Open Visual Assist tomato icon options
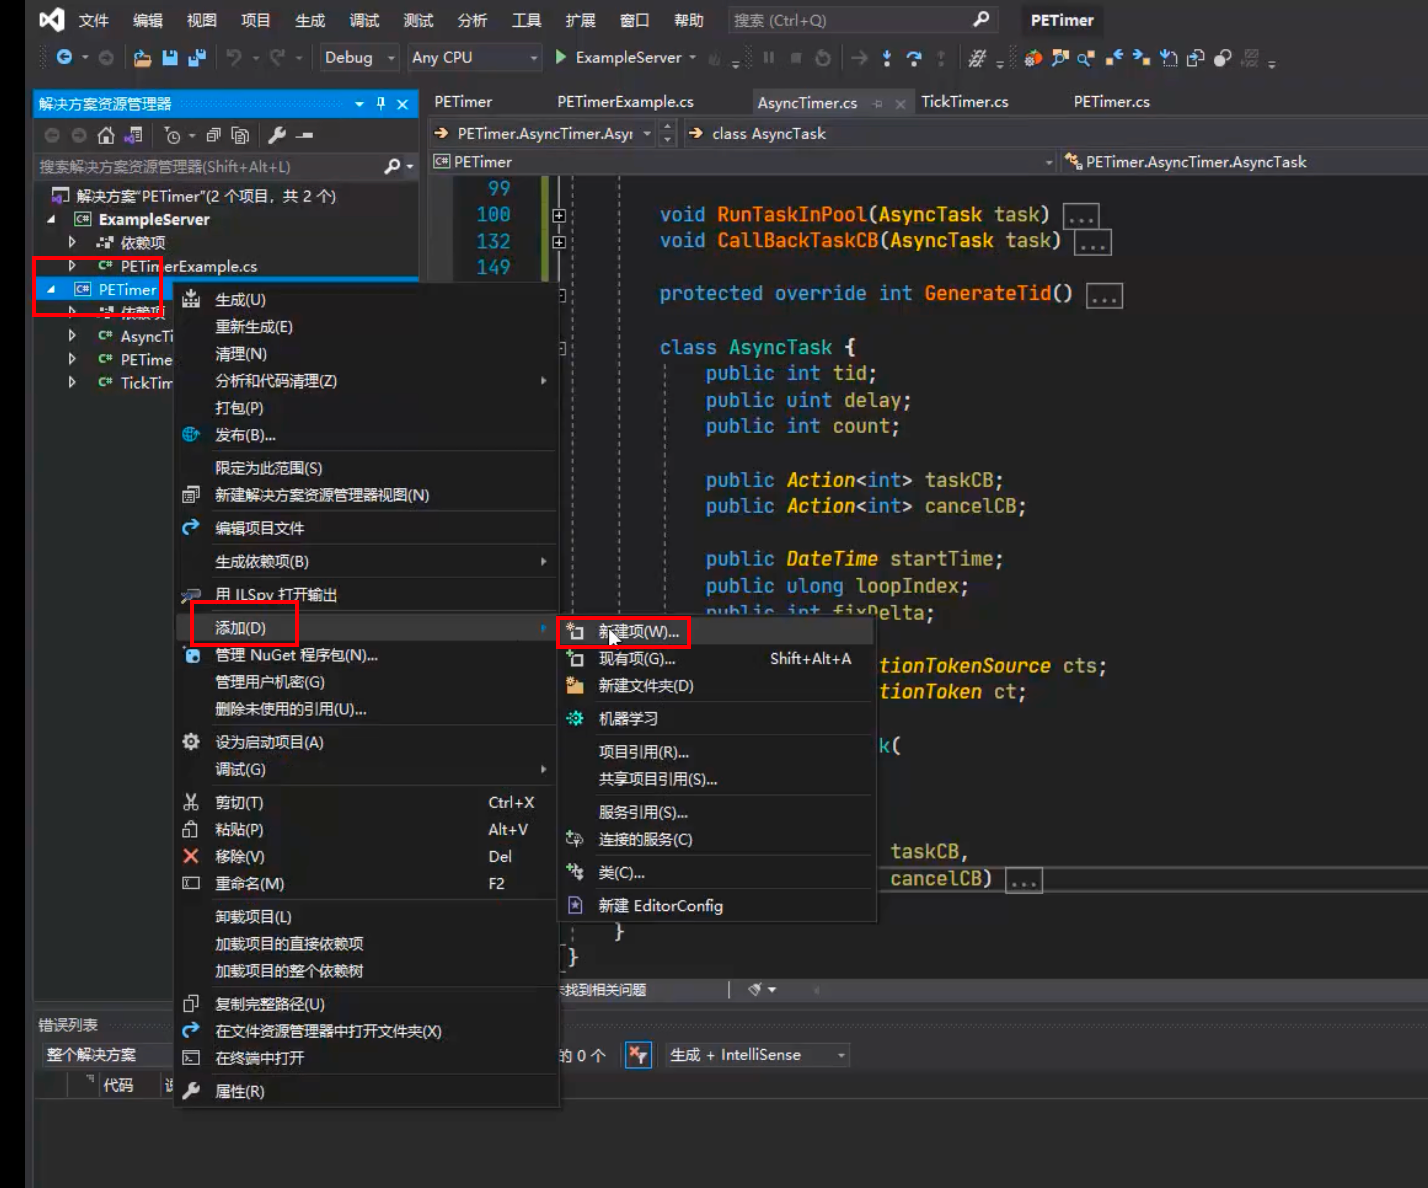 point(1033,58)
